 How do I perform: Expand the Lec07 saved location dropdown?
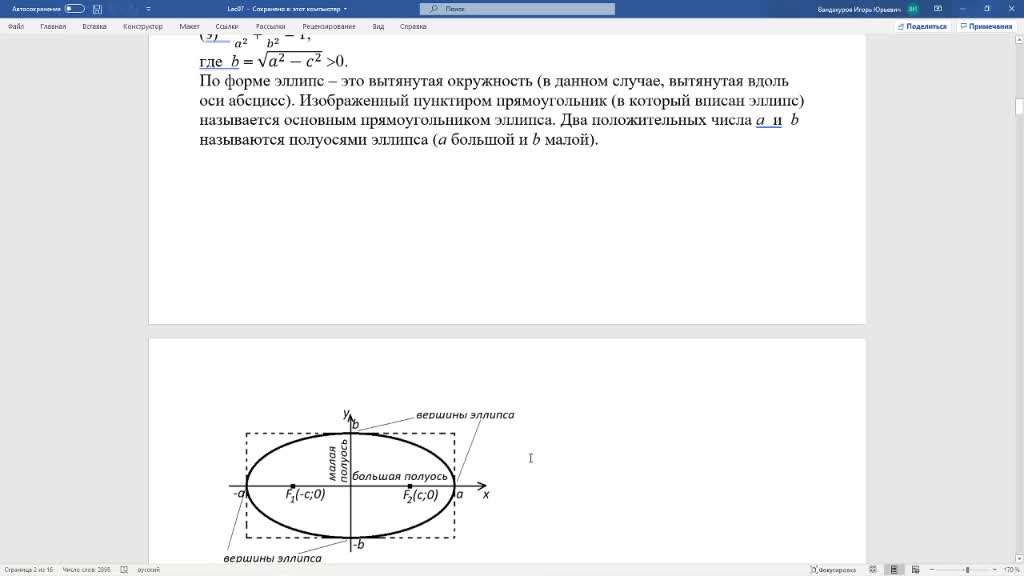345,9
